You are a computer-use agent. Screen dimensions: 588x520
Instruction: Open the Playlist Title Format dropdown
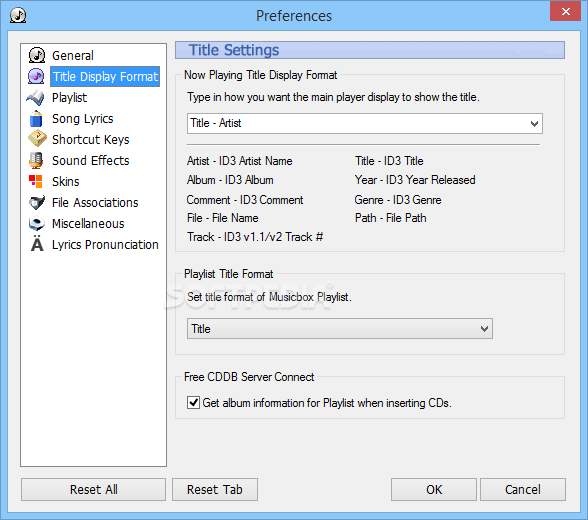[x=484, y=329]
